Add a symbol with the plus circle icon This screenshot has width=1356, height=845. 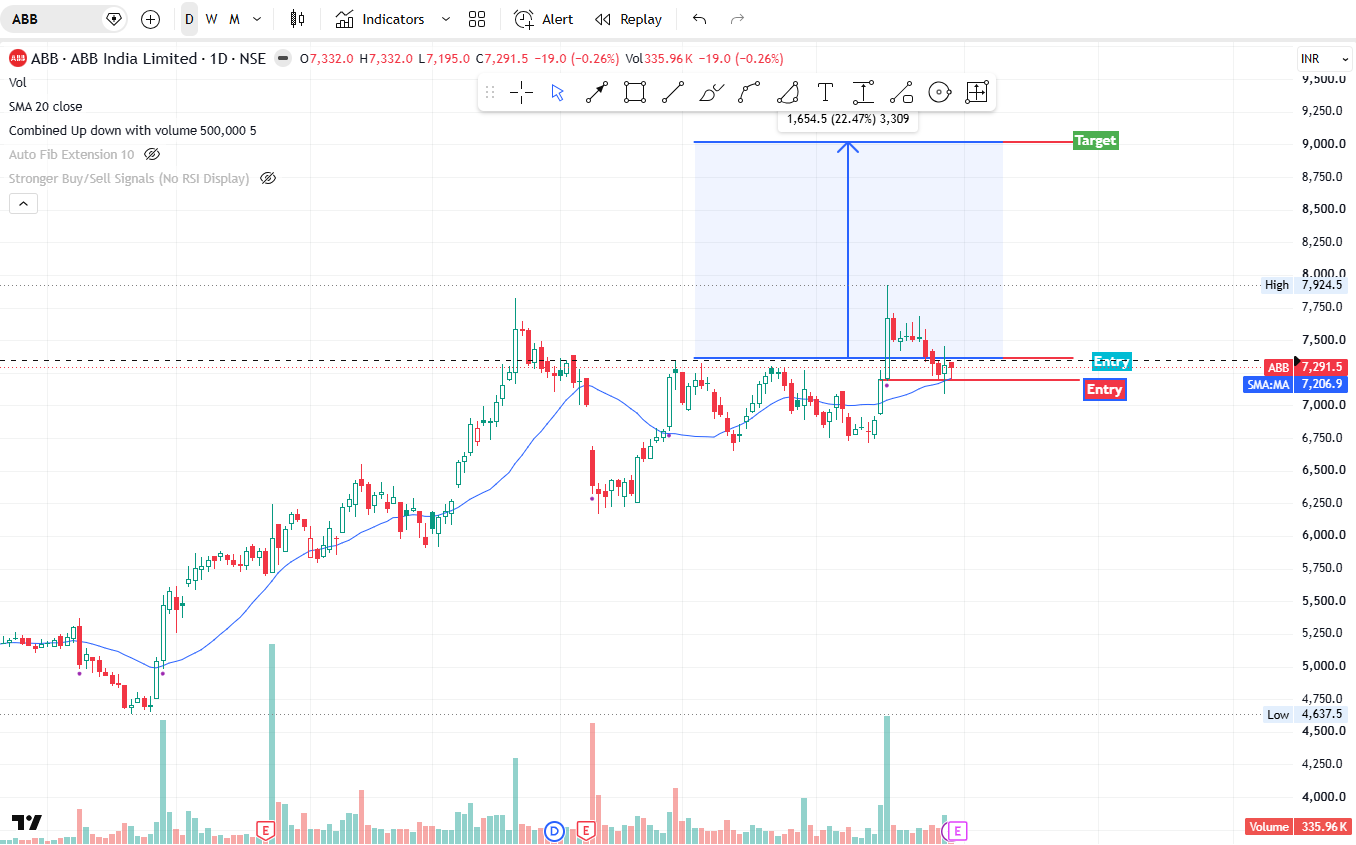click(x=150, y=19)
